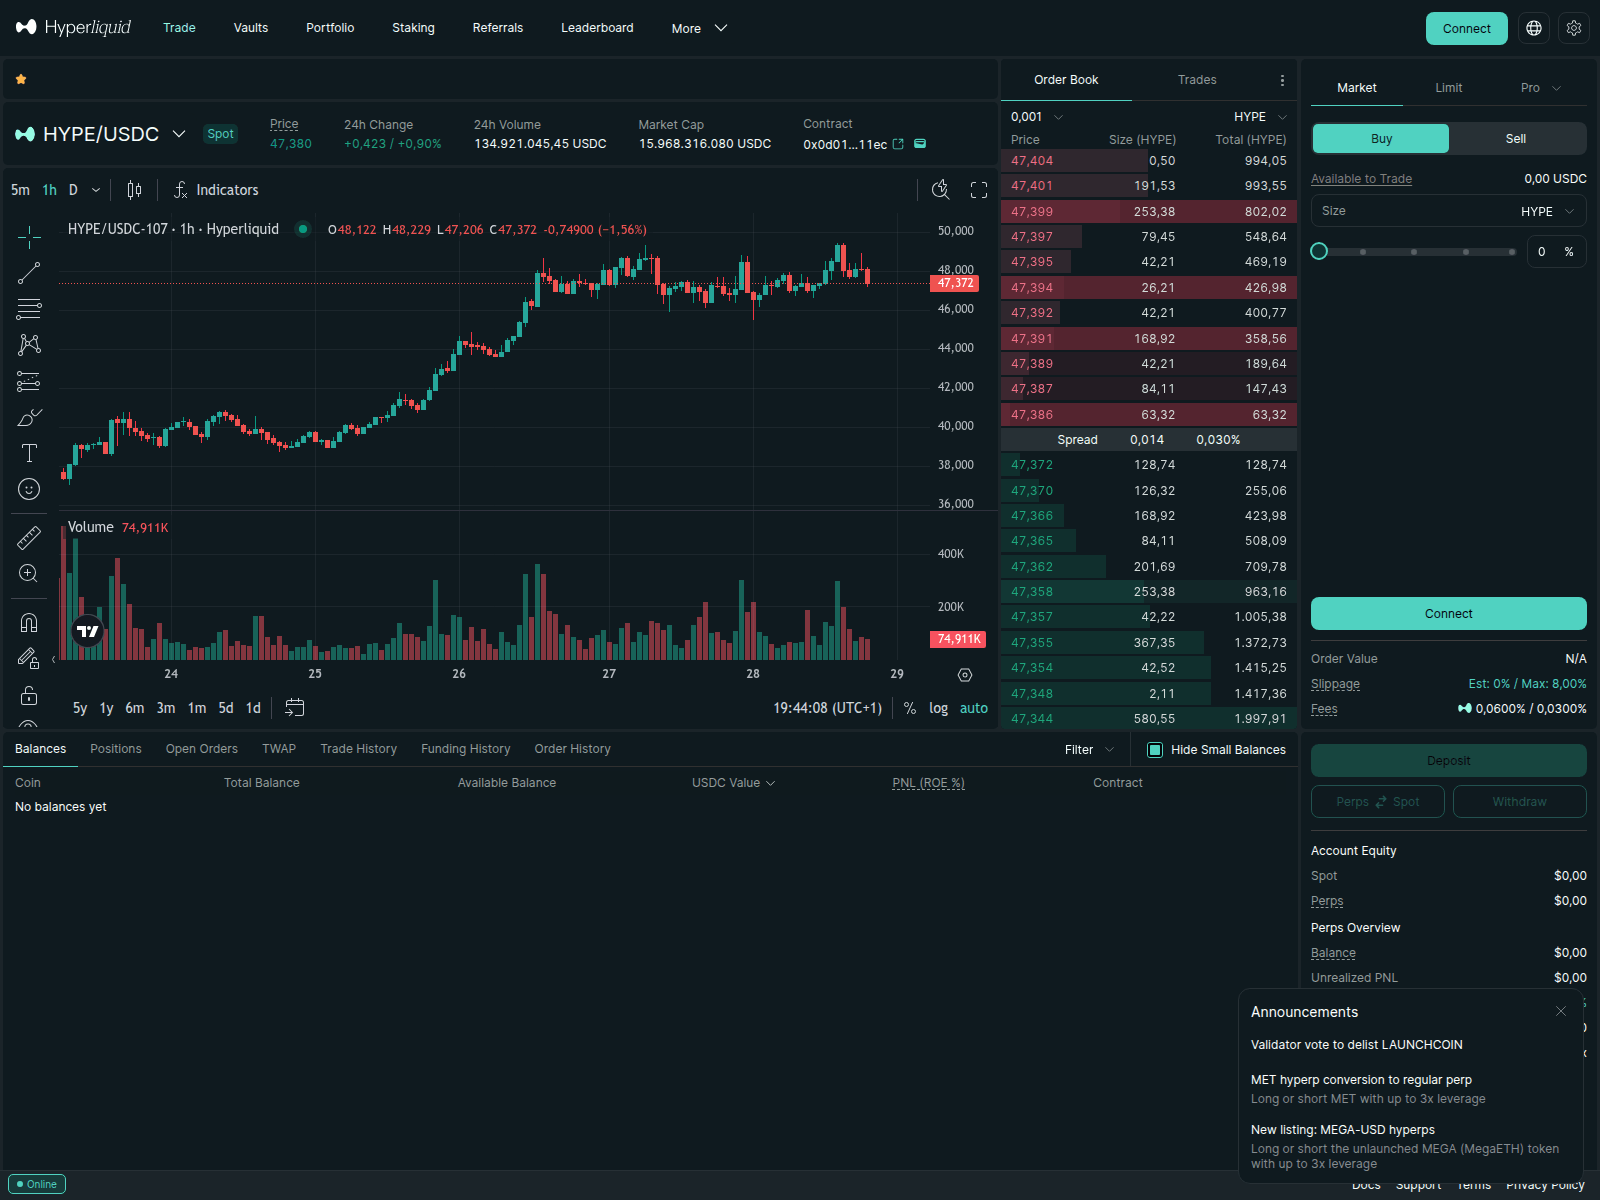Toggle auto scale on chart
1600x1200 pixels.
(974, 708)
